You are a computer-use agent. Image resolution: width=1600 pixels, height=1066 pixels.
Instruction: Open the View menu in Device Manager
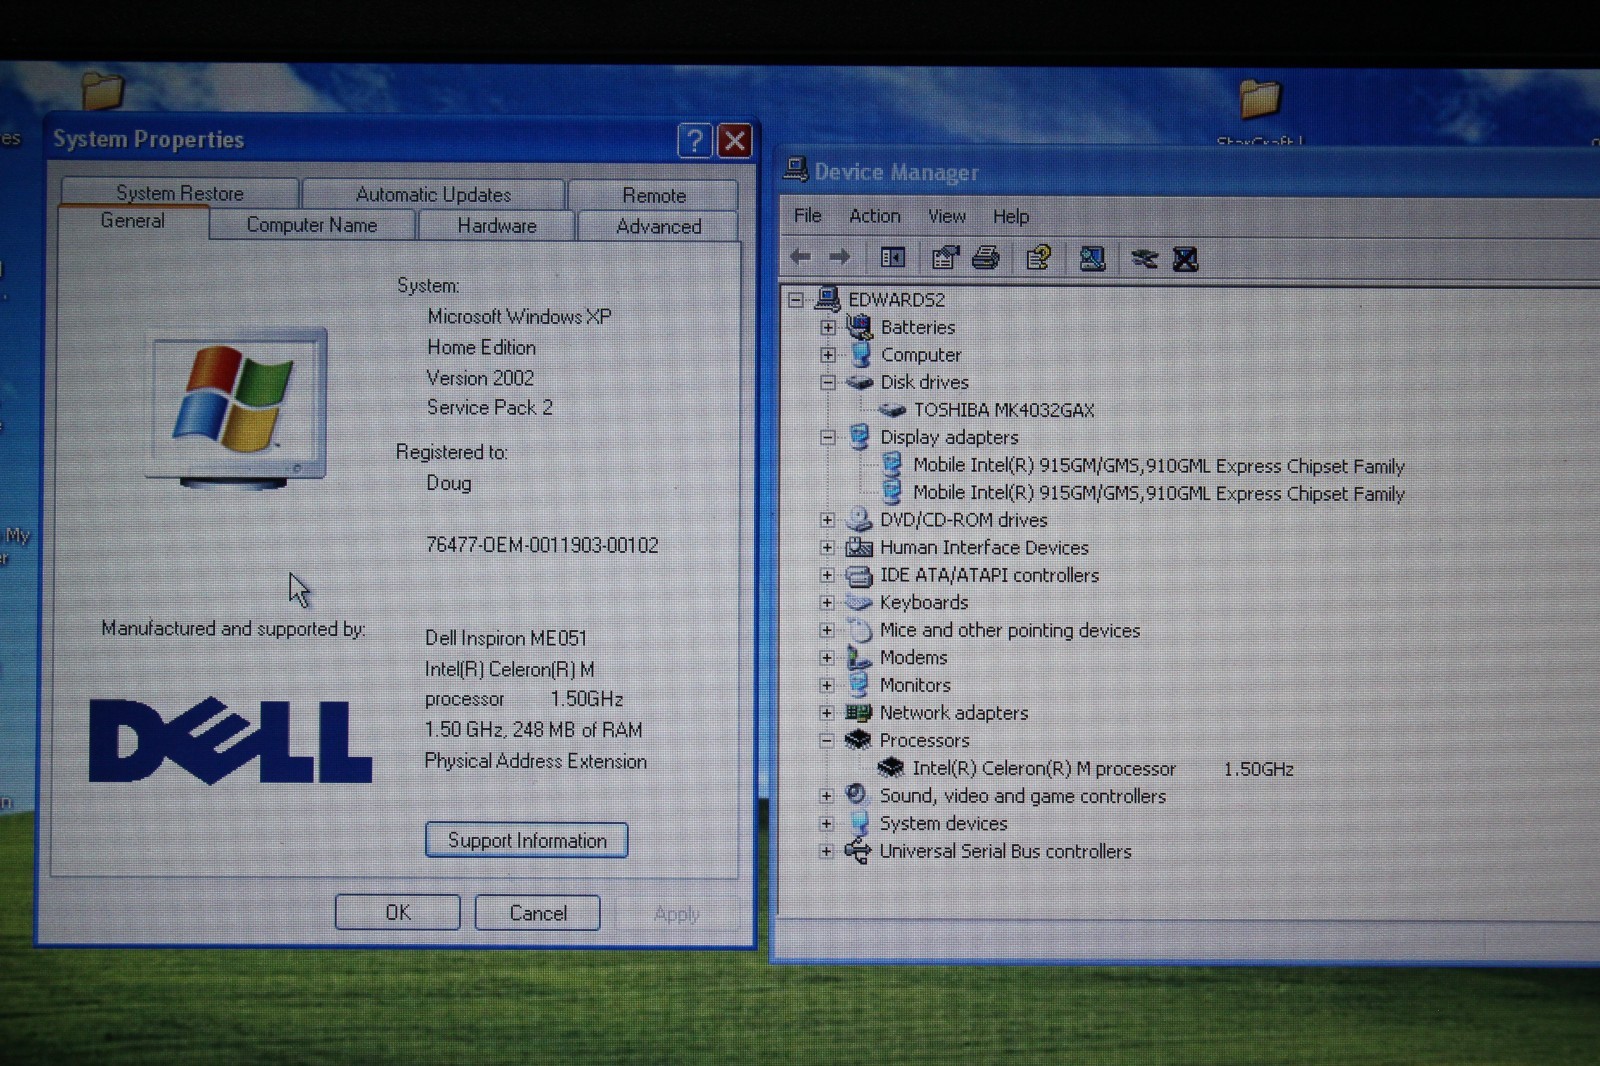[x=946, y=216]
